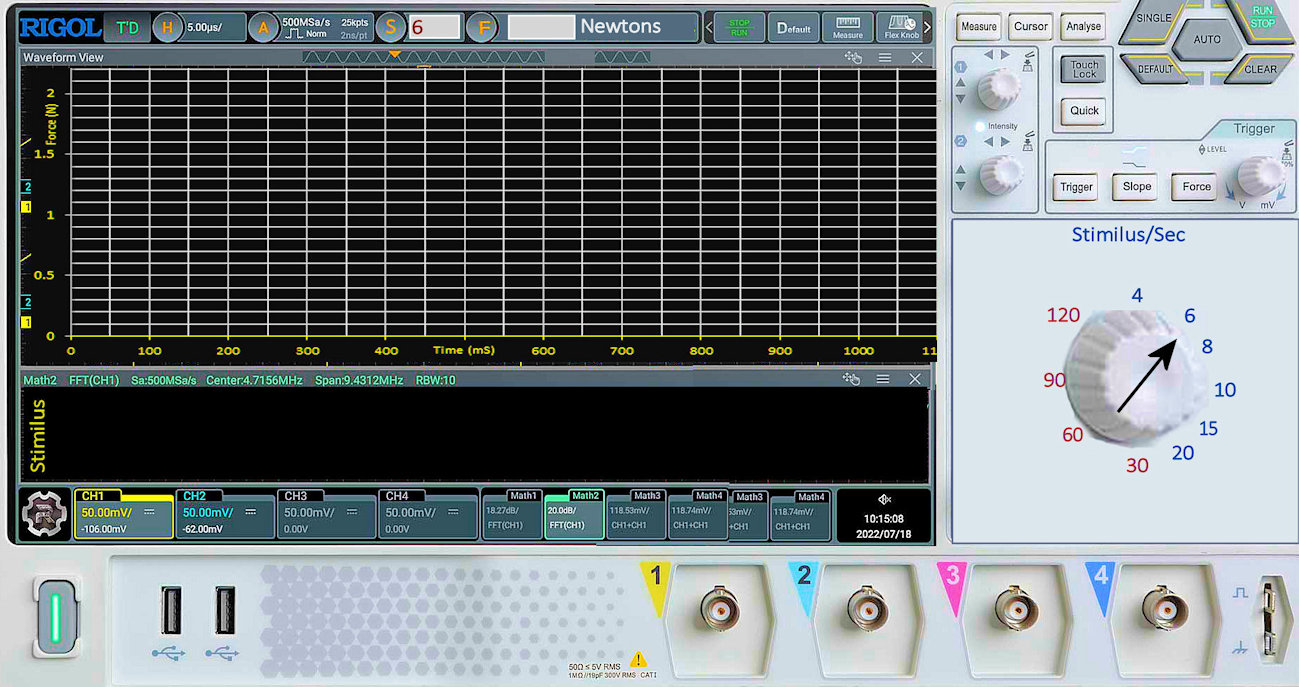1299x687 pixels.
Task: Tap the orange H horizontal timebase icon
Action: (167, 27)
